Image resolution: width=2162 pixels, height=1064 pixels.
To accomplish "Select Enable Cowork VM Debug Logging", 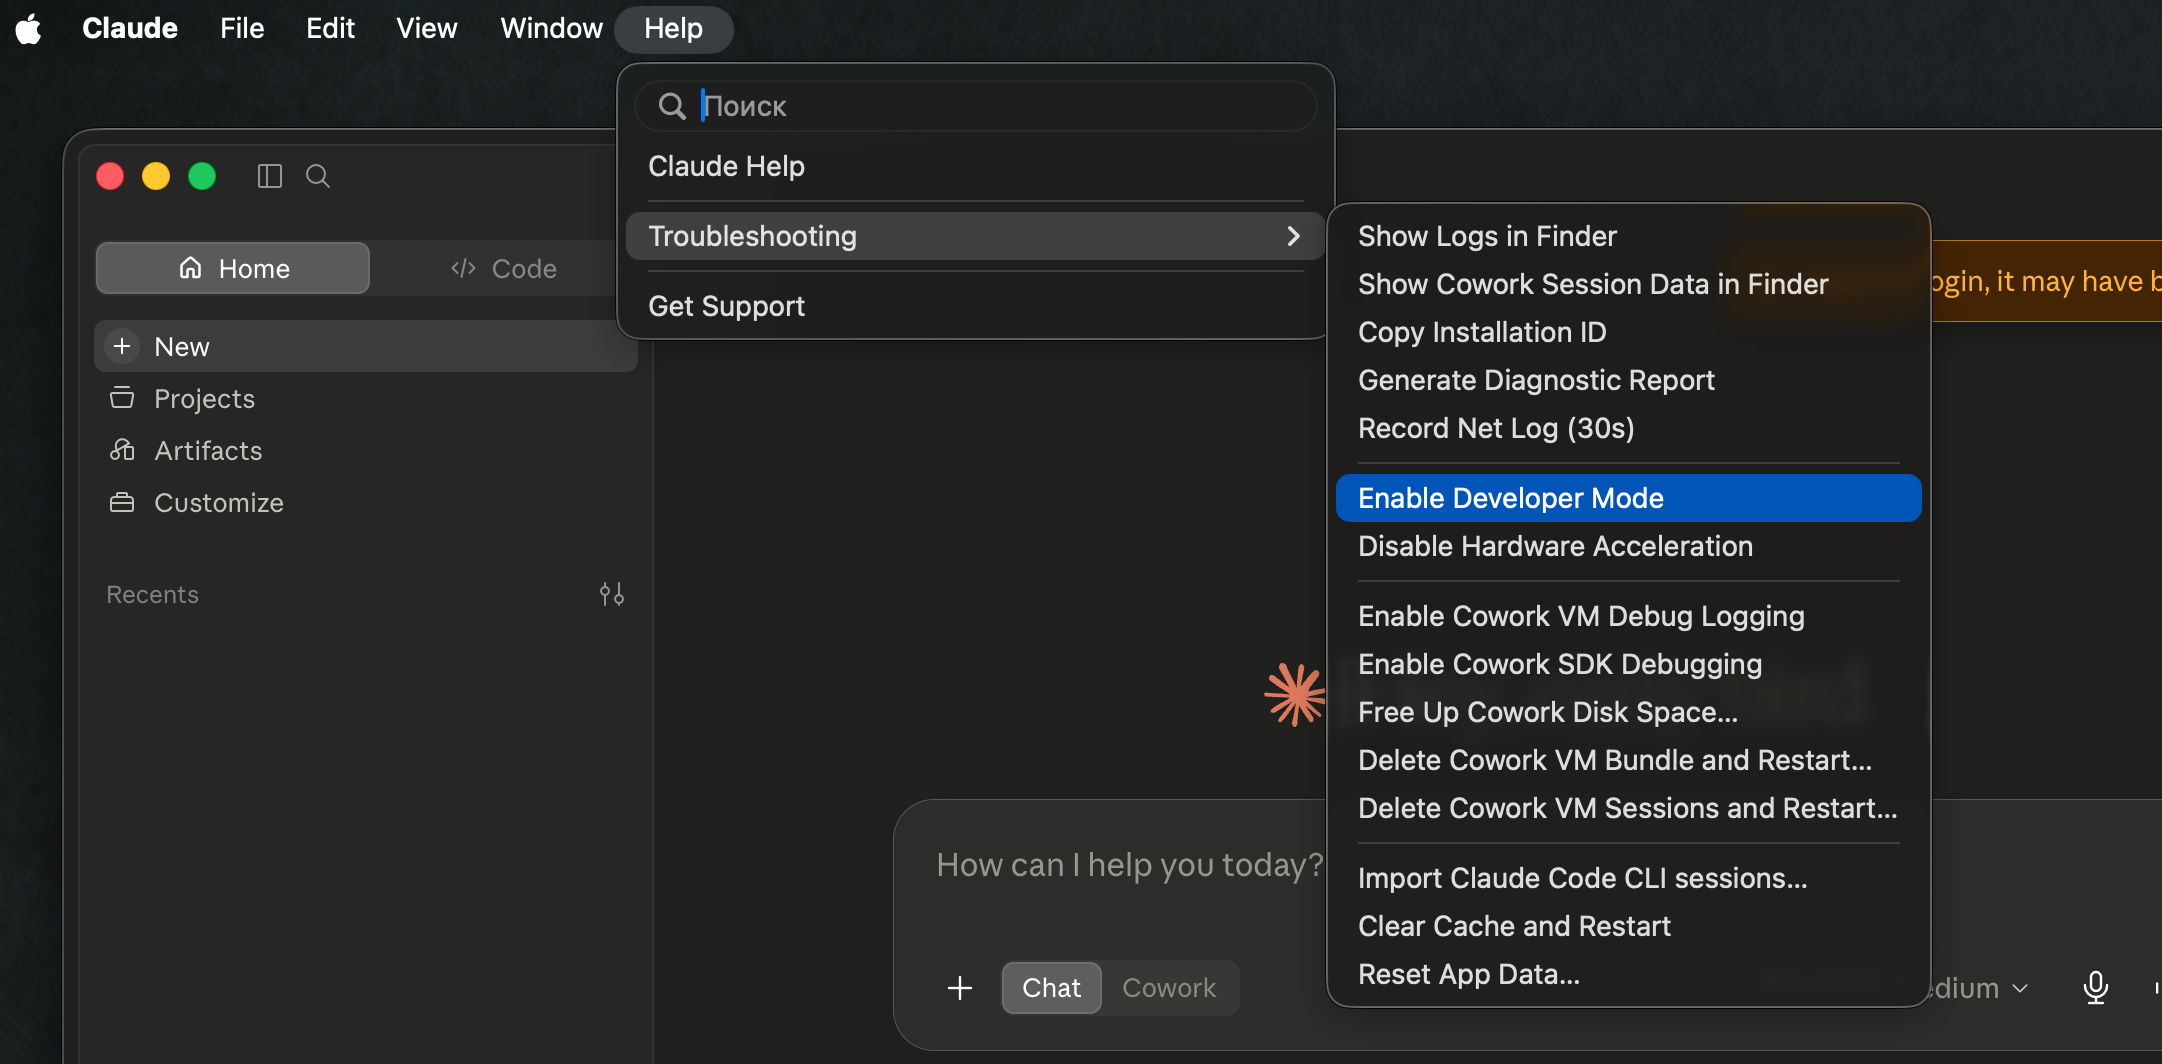I will tap(1628, 616).
